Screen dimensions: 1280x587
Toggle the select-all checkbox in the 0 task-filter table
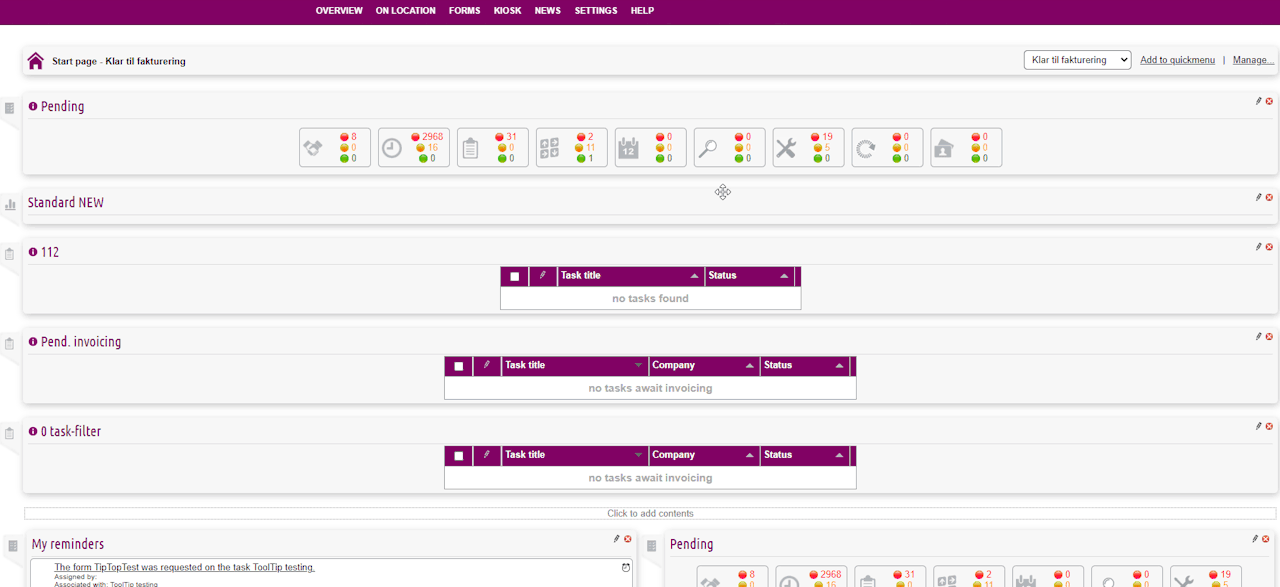coord(459,456)
